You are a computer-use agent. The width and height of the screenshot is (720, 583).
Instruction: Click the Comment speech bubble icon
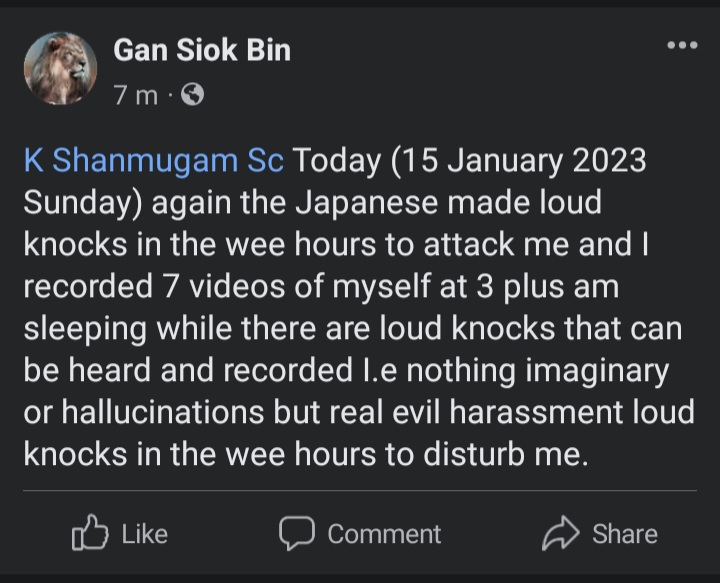pos(296,534)
